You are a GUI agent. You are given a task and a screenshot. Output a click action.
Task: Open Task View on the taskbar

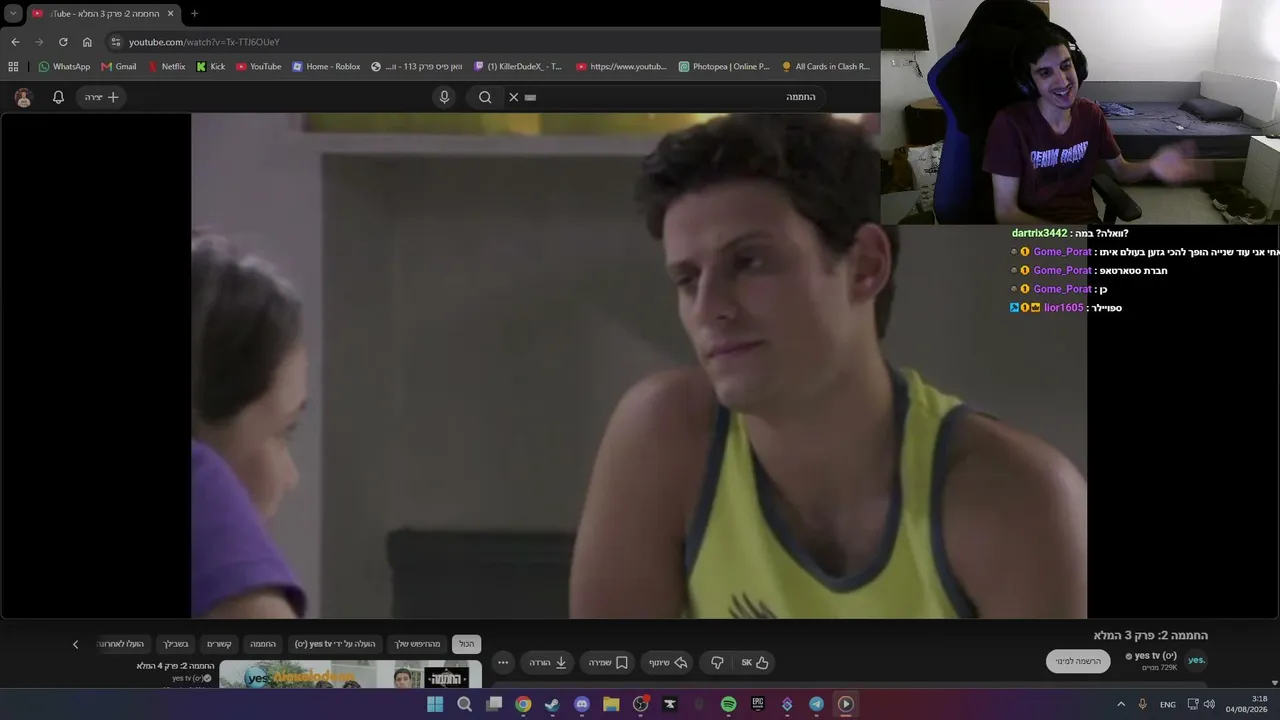click(494, 704)
